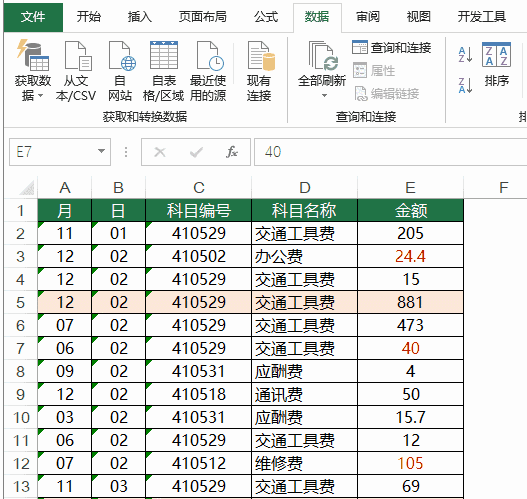Select row 13 header
This screenshot has width=527, height=499.
(21, 487)
